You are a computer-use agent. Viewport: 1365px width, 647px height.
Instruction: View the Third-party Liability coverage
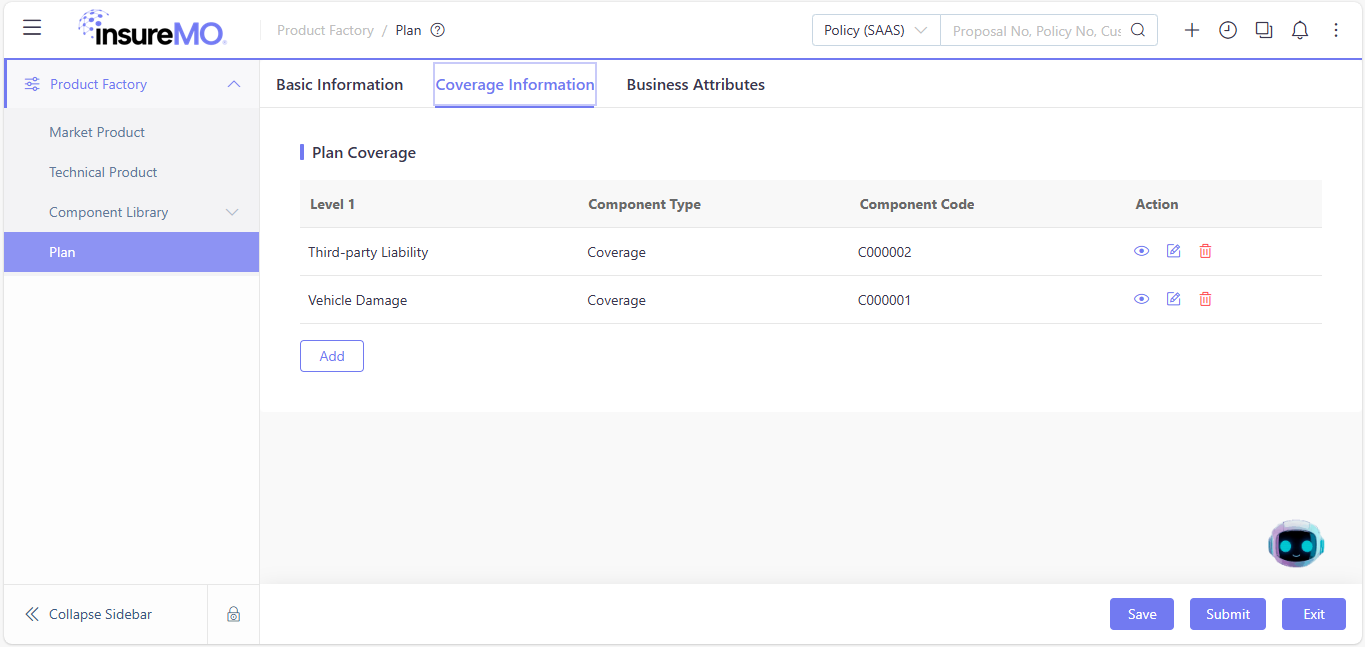[x=1141, y=251]
